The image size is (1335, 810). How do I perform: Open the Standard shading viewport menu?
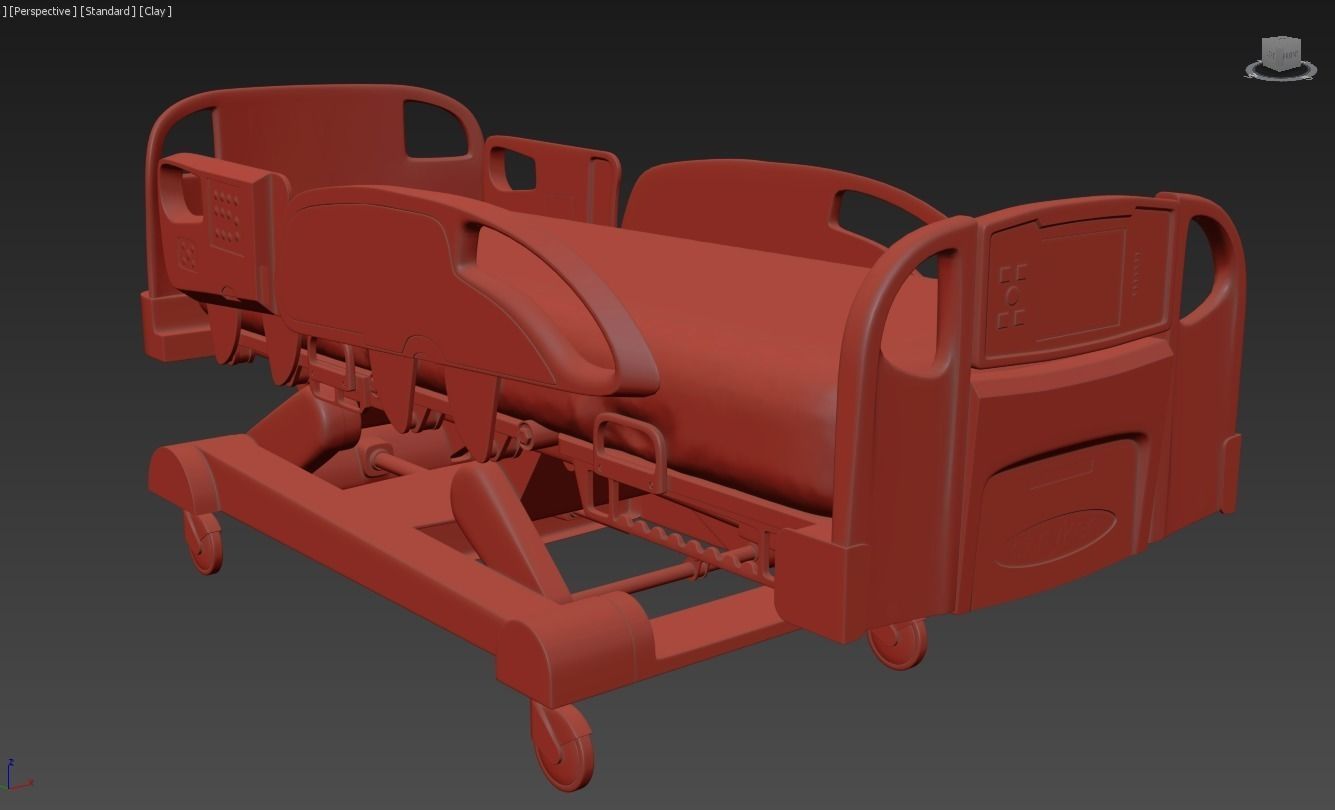point(108,11)
